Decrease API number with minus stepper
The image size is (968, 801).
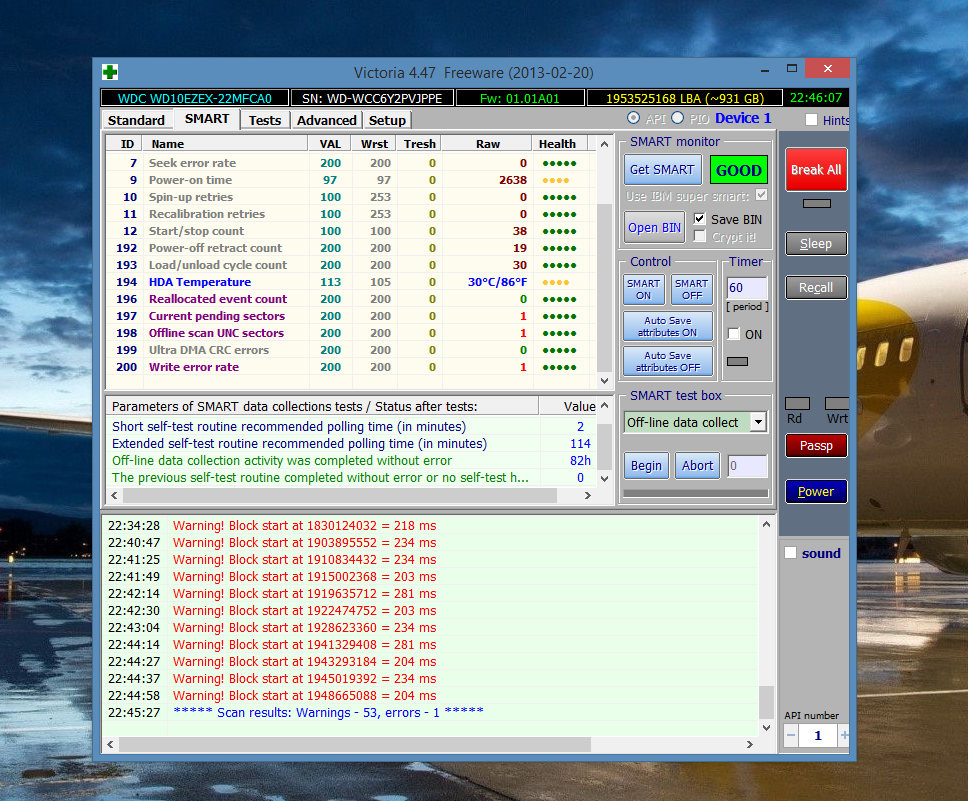click(x=791, y=736)
